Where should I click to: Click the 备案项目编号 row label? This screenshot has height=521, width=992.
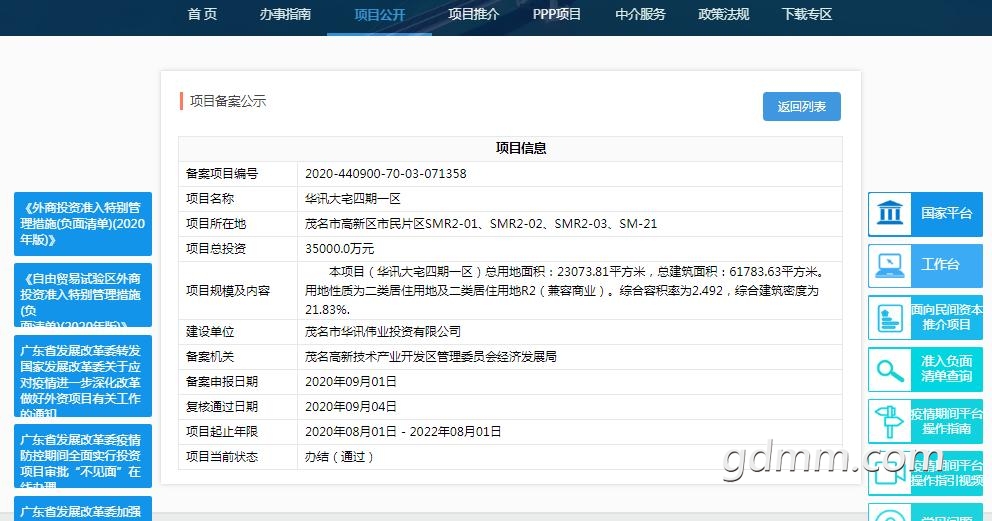221,173
